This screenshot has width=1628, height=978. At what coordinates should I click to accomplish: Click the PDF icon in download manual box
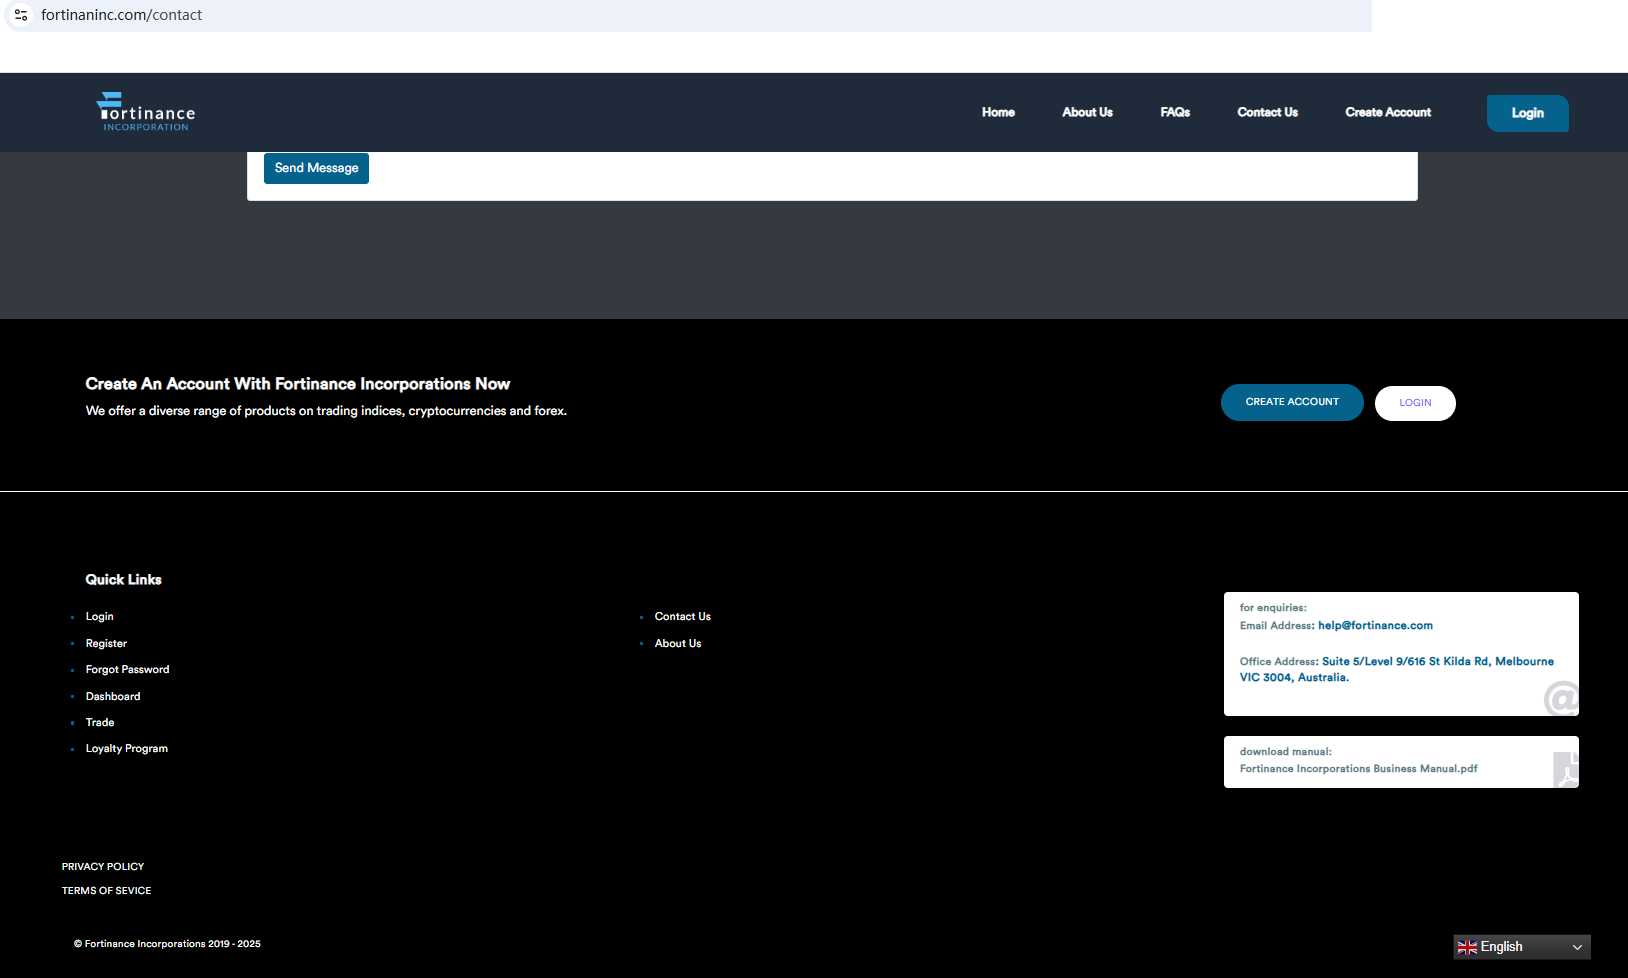click(1565, 769)
